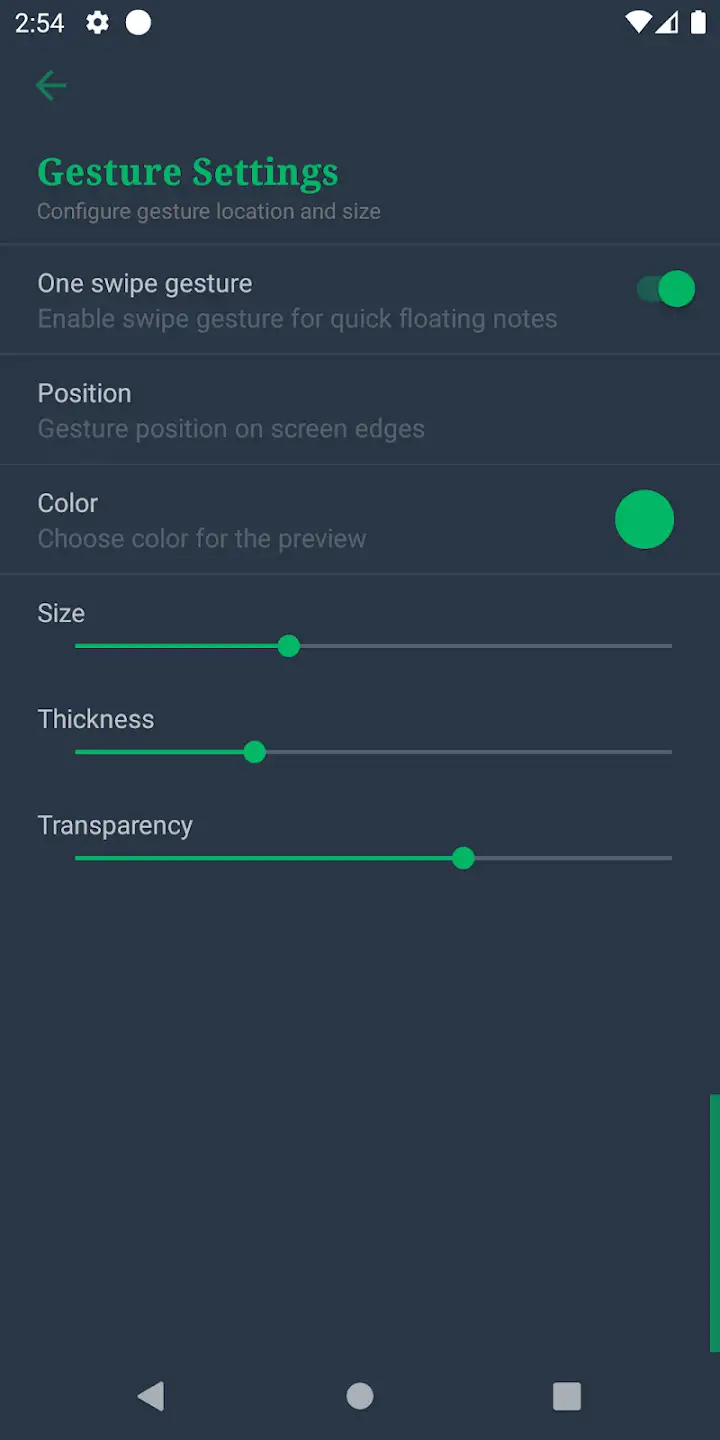
Task: Tap the battery icon in the status bar
Action: (698, 22)
